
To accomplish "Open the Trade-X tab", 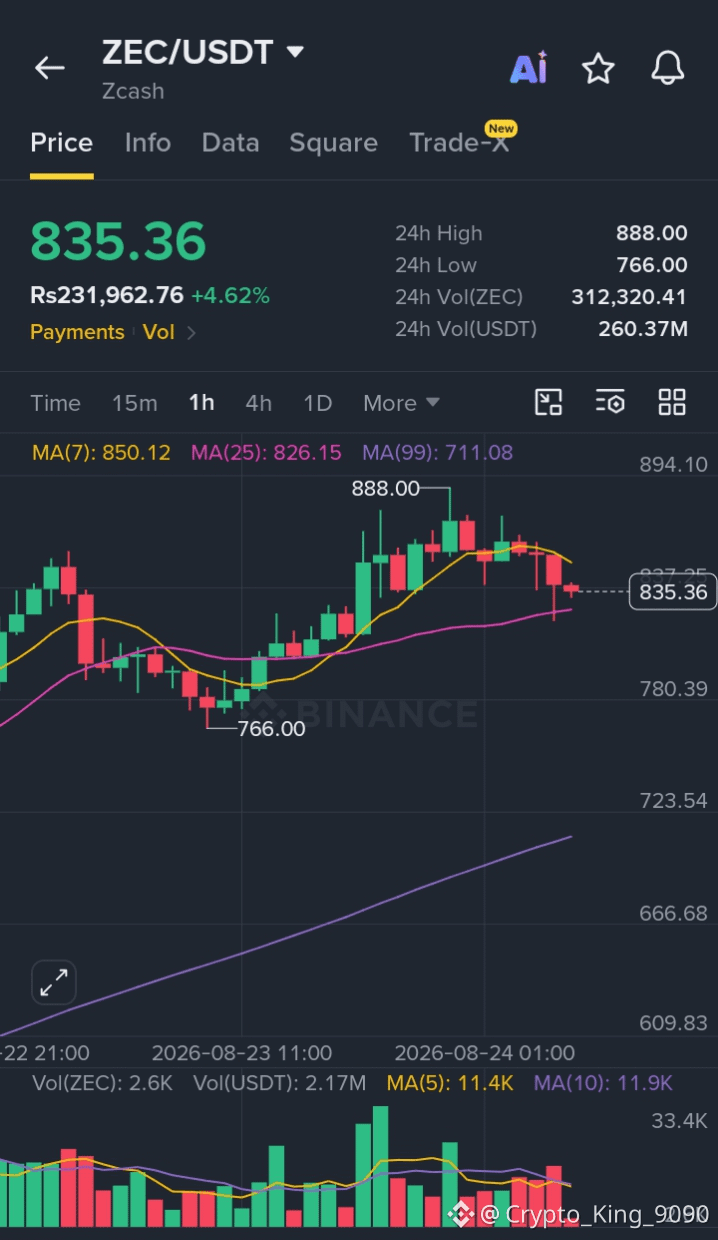I will pyautogui.click(x=459, y=143).
